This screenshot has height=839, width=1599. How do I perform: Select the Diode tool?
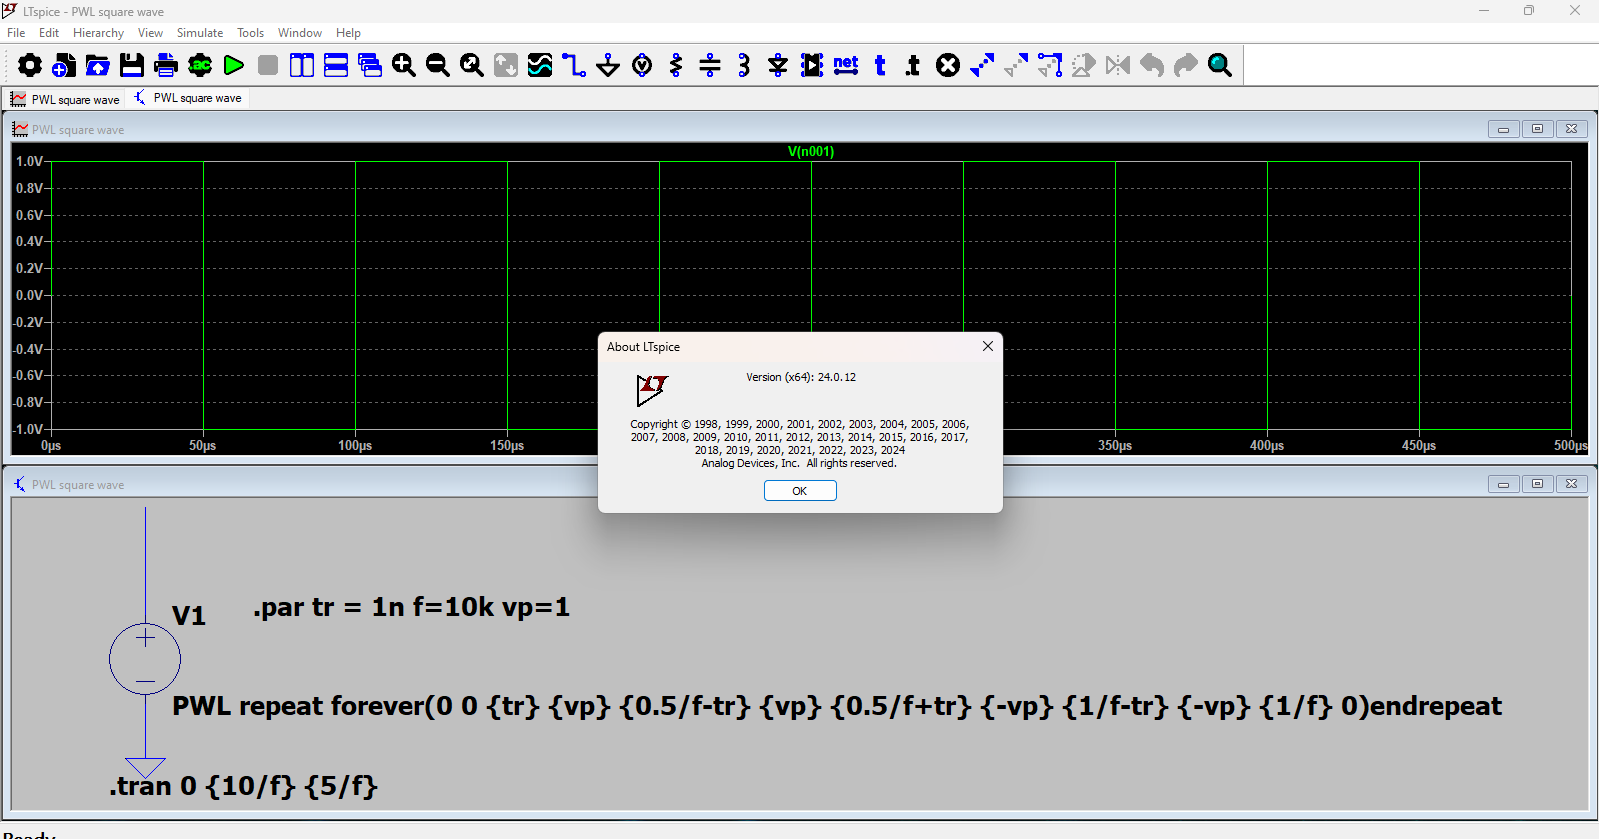point(778,65)
